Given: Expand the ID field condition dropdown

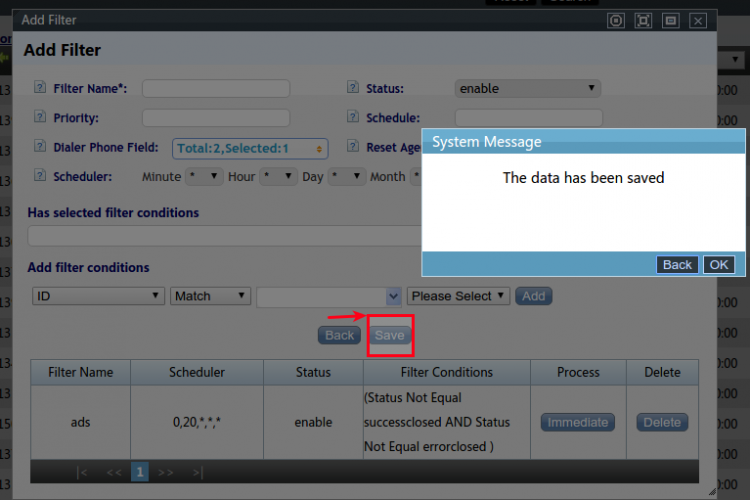Looking at the screenshot, I should pos(98,296).
